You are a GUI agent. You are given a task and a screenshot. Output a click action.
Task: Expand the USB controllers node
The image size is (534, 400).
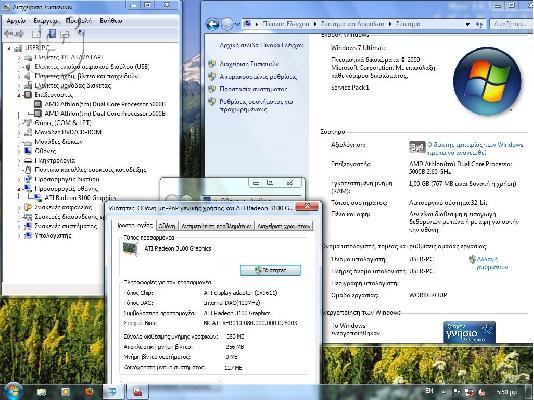coord(19,67)
